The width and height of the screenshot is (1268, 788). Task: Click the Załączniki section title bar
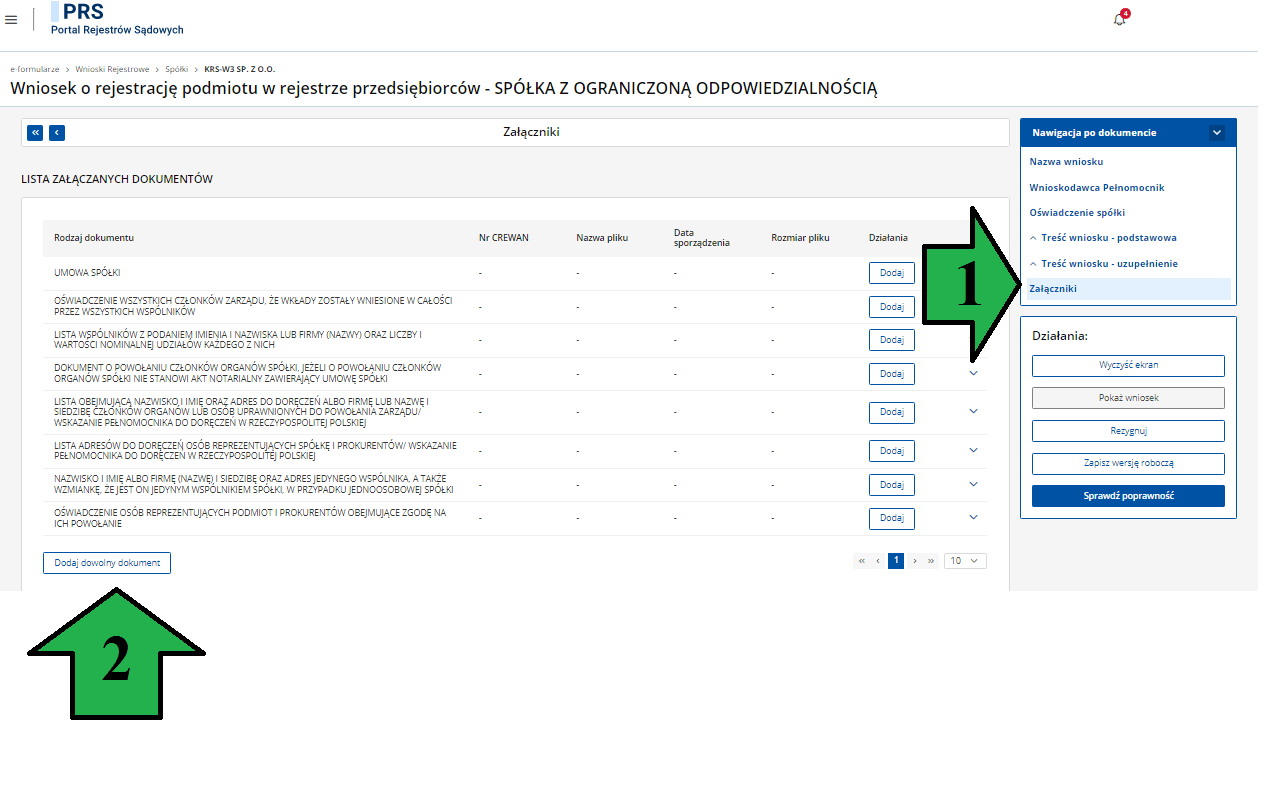(516, 132)
